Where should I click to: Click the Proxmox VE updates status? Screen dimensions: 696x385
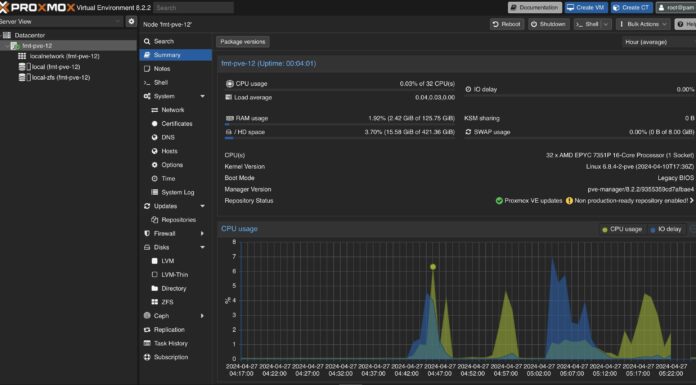[529, 201]
